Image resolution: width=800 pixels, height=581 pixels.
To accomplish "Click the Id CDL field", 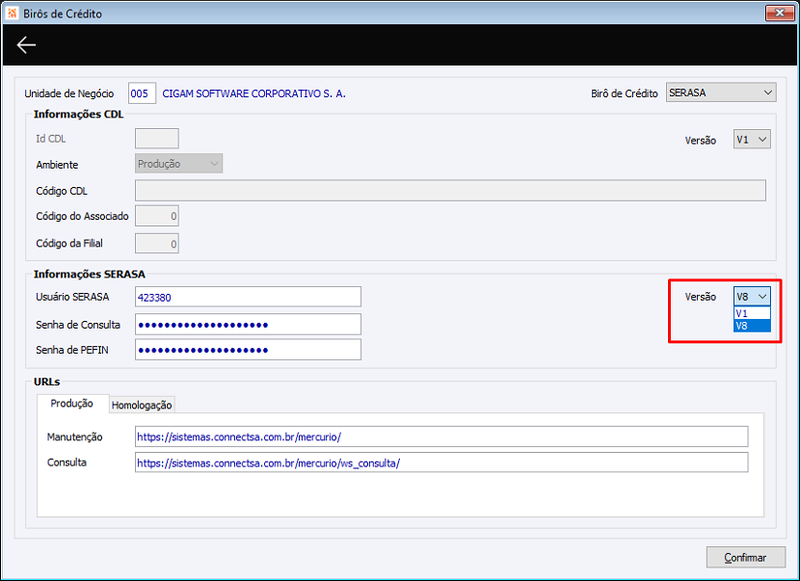I will [157, 139].
